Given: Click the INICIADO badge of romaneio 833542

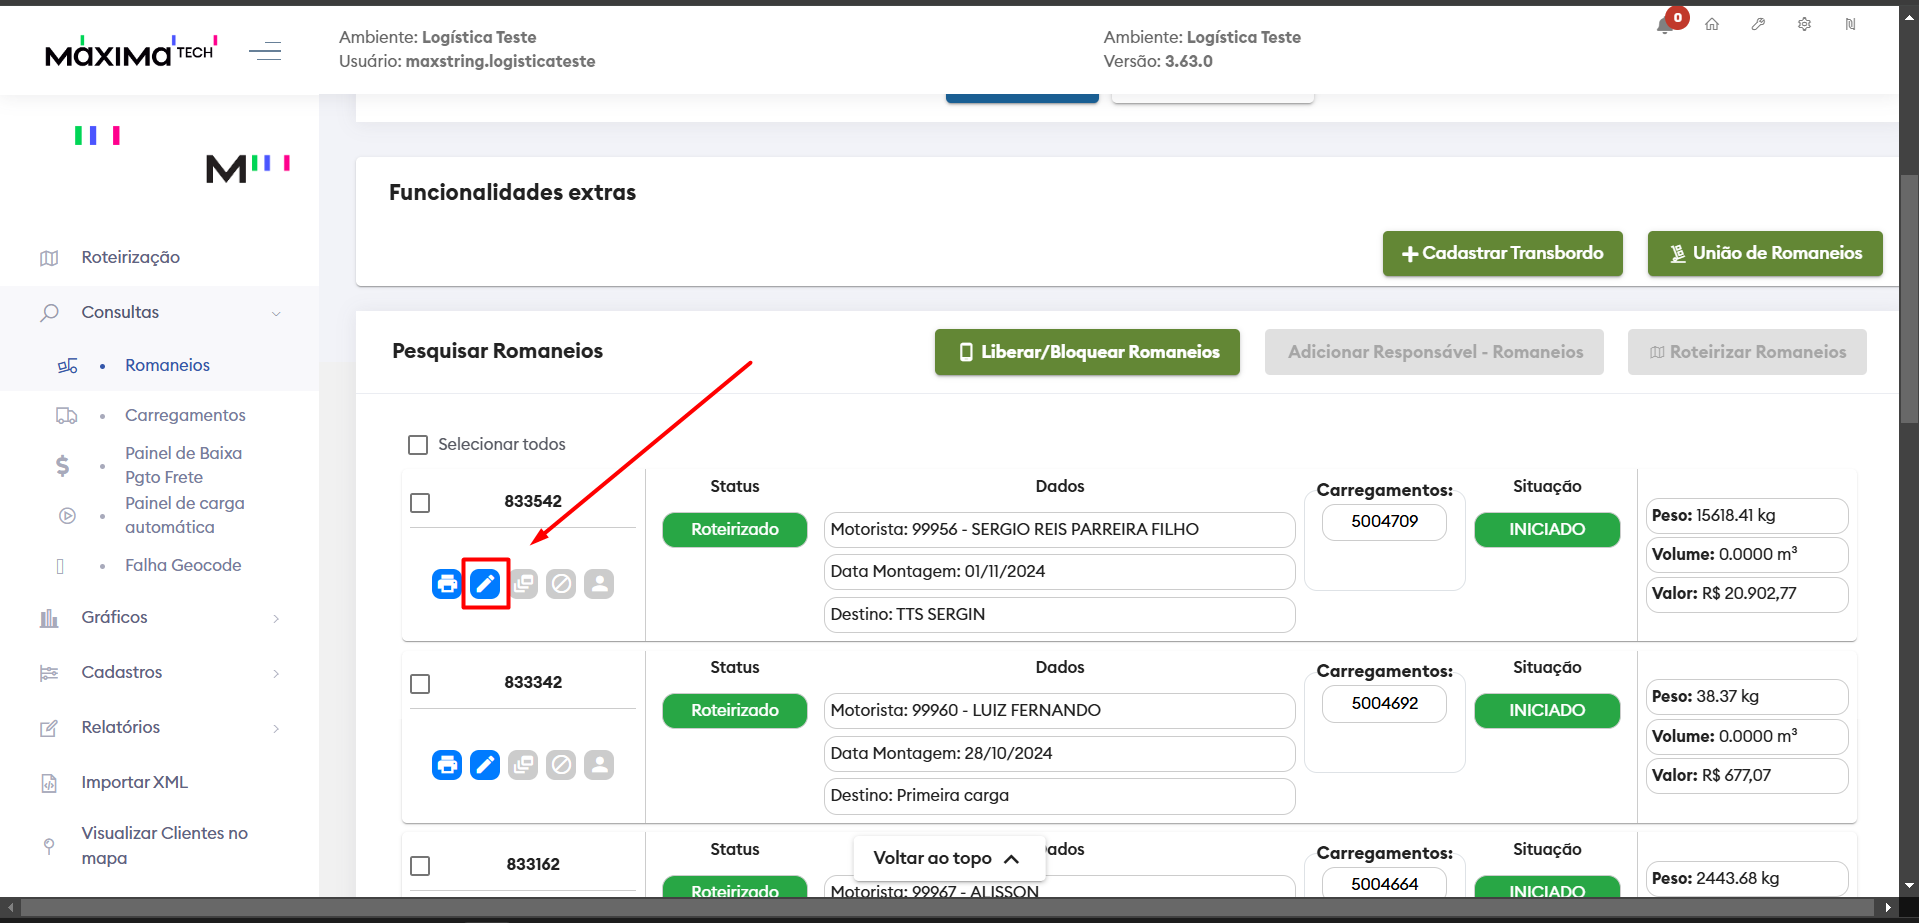Looking at the screenshot, I should tap(1547, 530).
